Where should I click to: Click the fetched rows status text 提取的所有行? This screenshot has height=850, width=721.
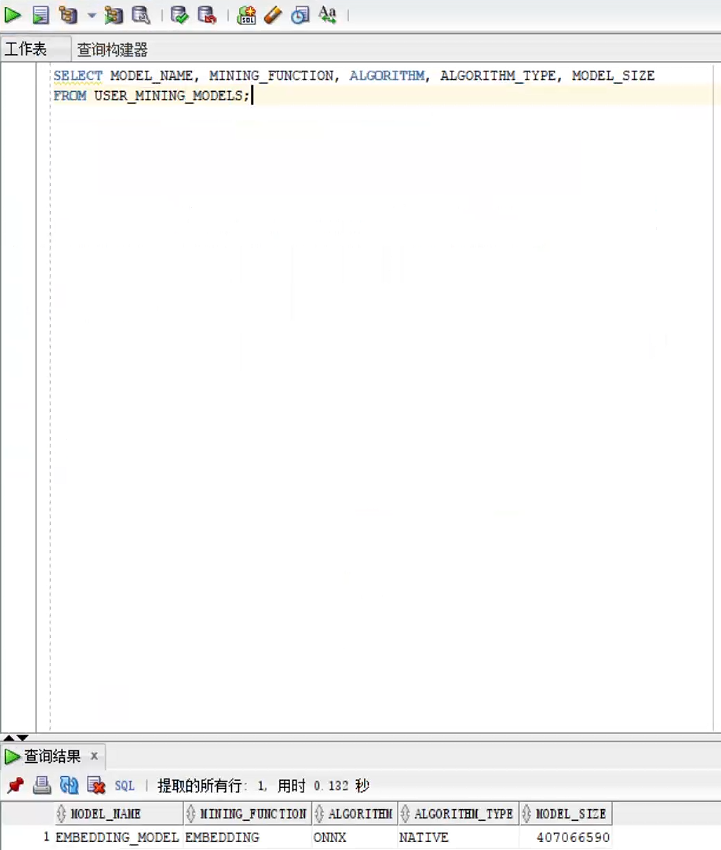199,785
